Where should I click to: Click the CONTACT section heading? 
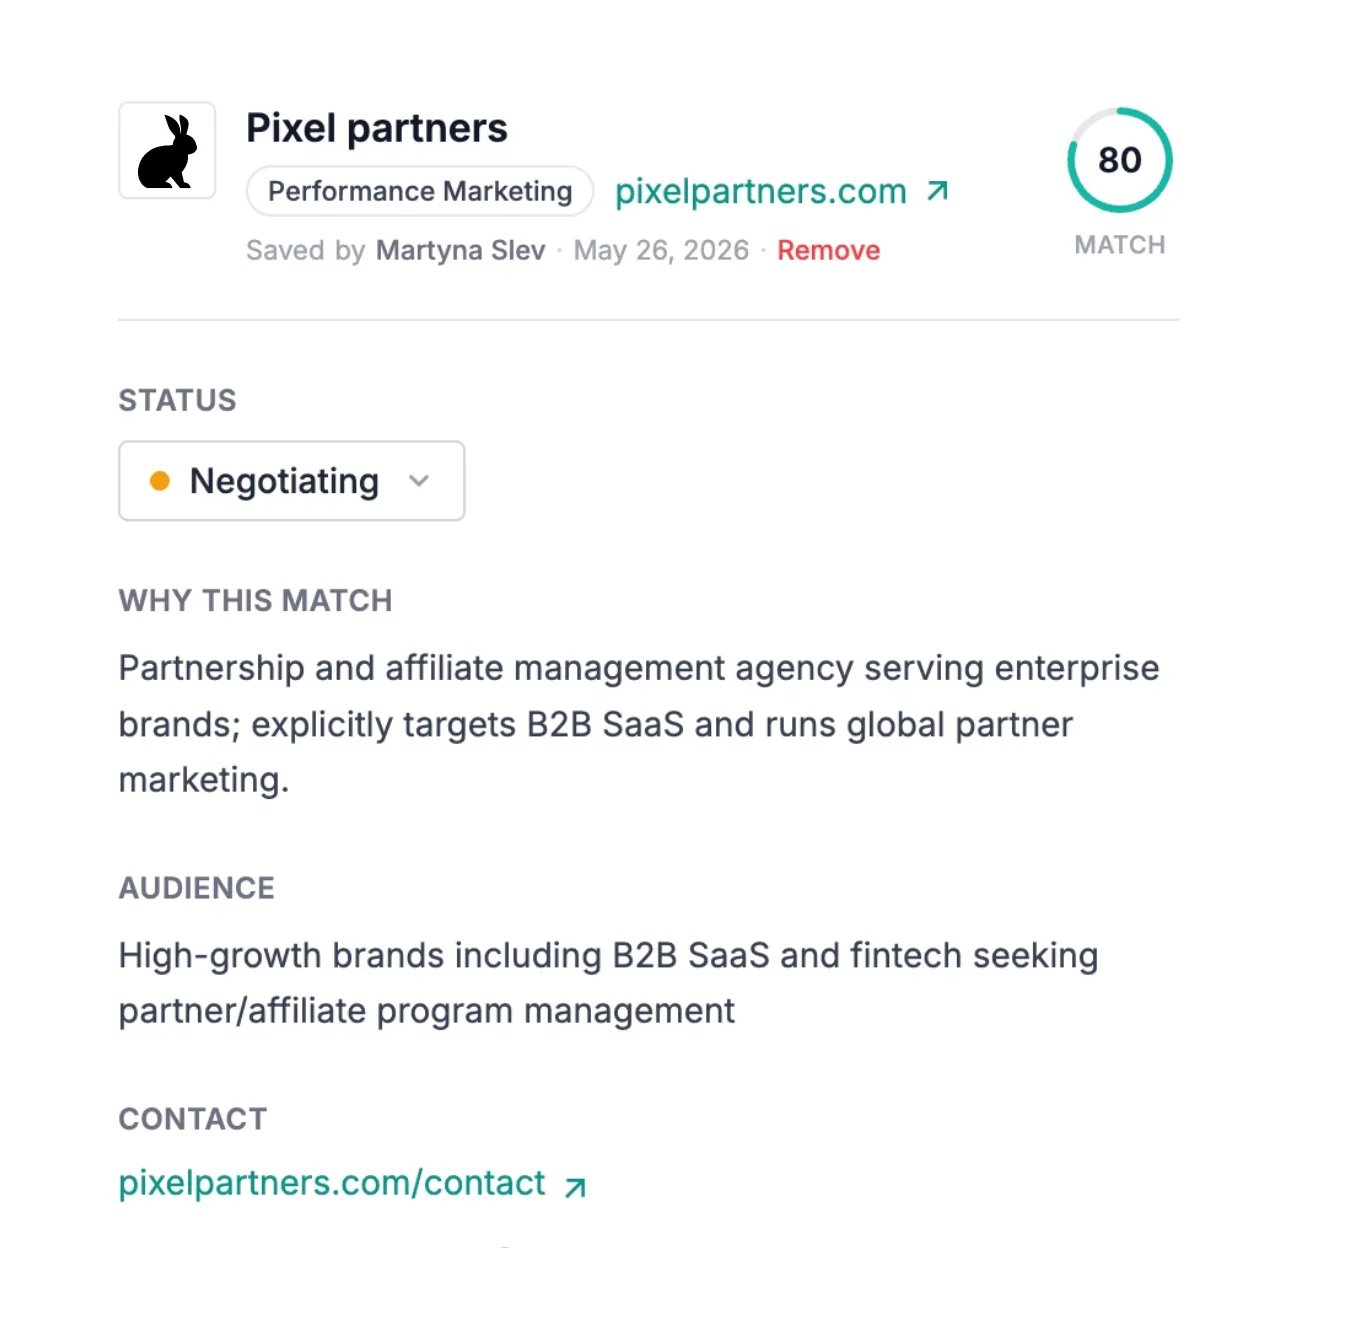click(x=193, y=1119)
